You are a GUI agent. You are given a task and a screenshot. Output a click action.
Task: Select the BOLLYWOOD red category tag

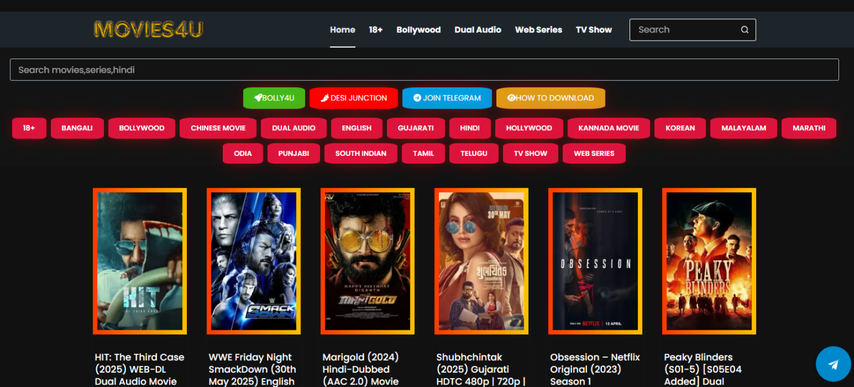142,128
